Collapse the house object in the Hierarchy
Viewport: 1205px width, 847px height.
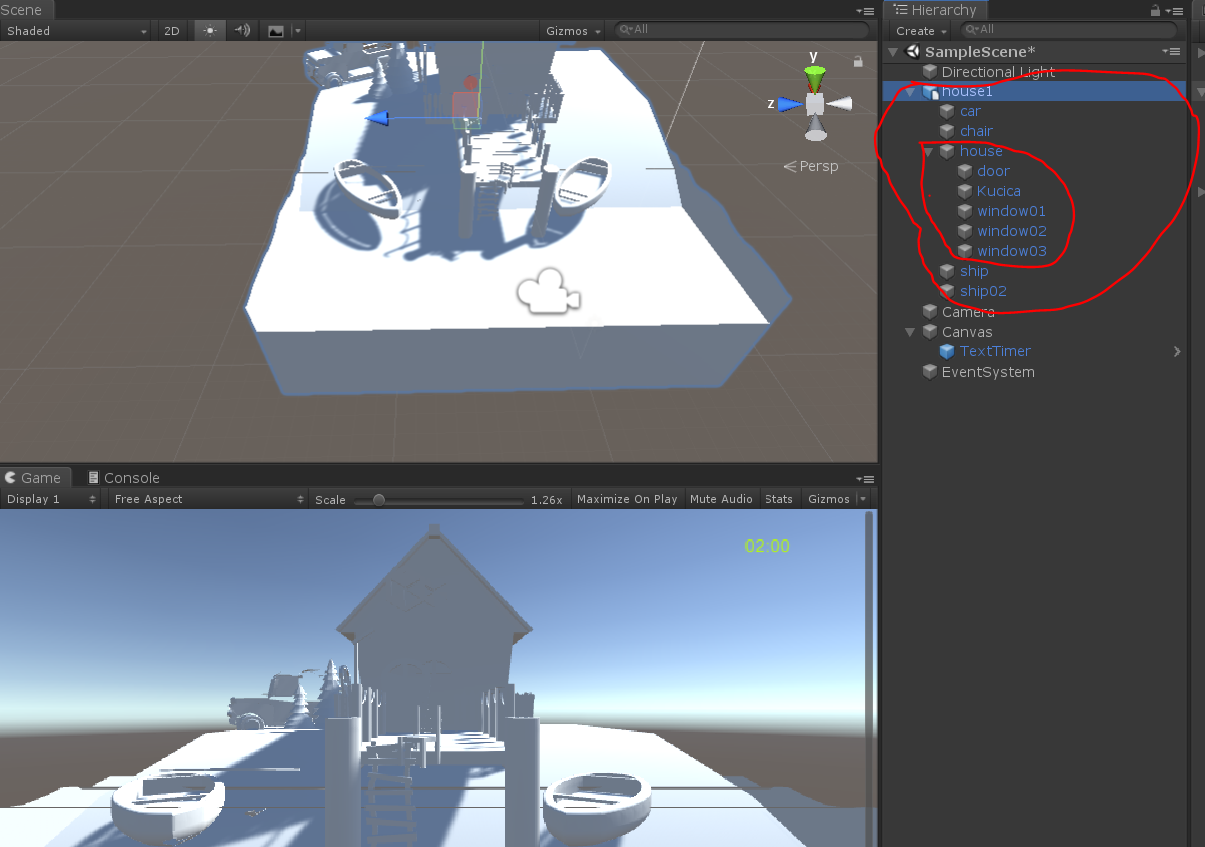929,151
